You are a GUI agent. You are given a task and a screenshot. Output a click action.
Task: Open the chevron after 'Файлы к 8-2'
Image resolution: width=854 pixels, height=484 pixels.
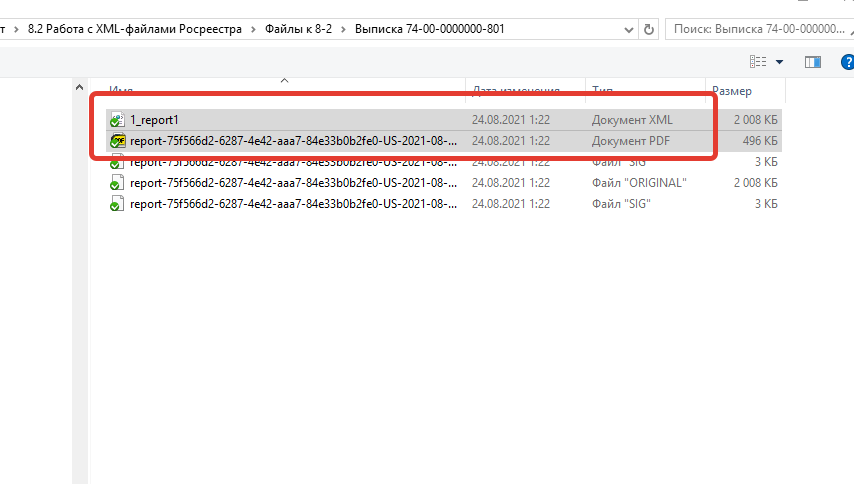[x=343, y=29]
